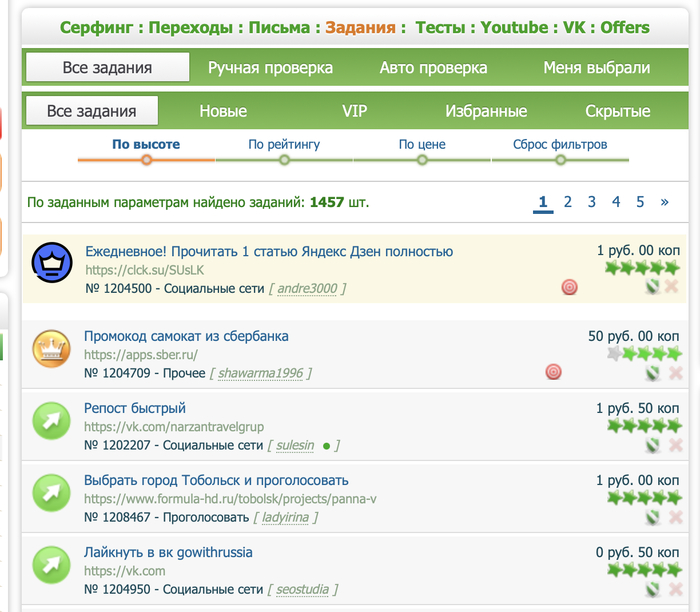Viewport: 700px width, 612px height.
Task: Click author link 'shawarma1996'
Action: coord(260,373)
